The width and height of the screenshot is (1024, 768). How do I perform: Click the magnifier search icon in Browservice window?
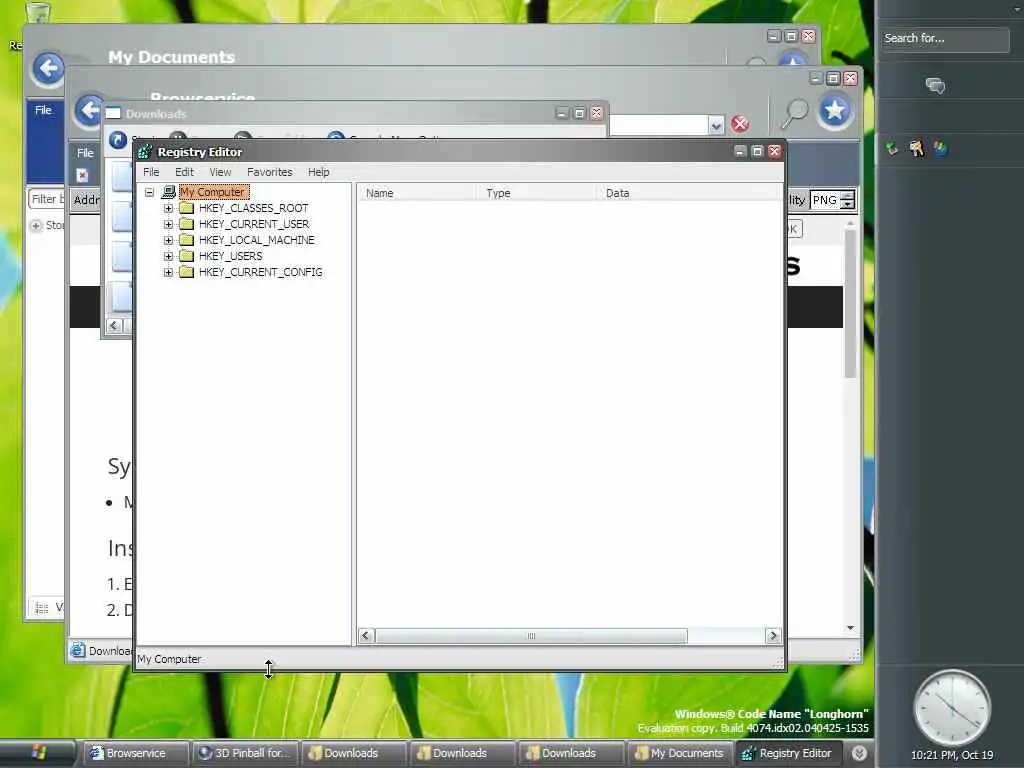click(795, 114)
